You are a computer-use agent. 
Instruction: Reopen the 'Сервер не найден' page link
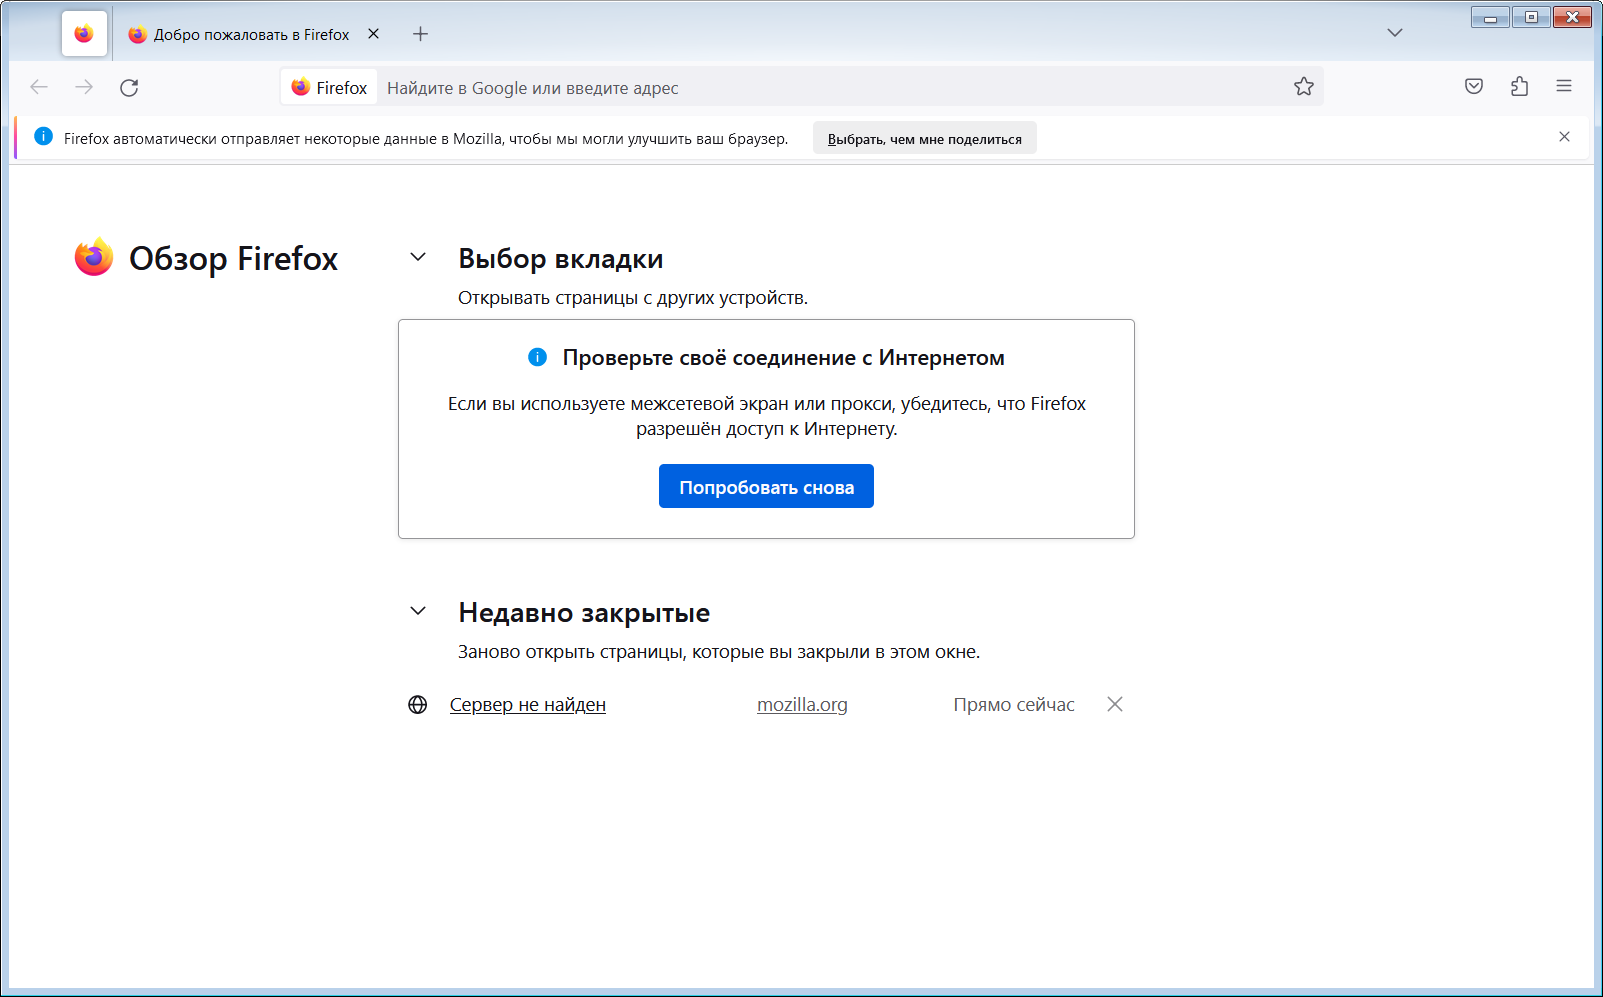527,705
